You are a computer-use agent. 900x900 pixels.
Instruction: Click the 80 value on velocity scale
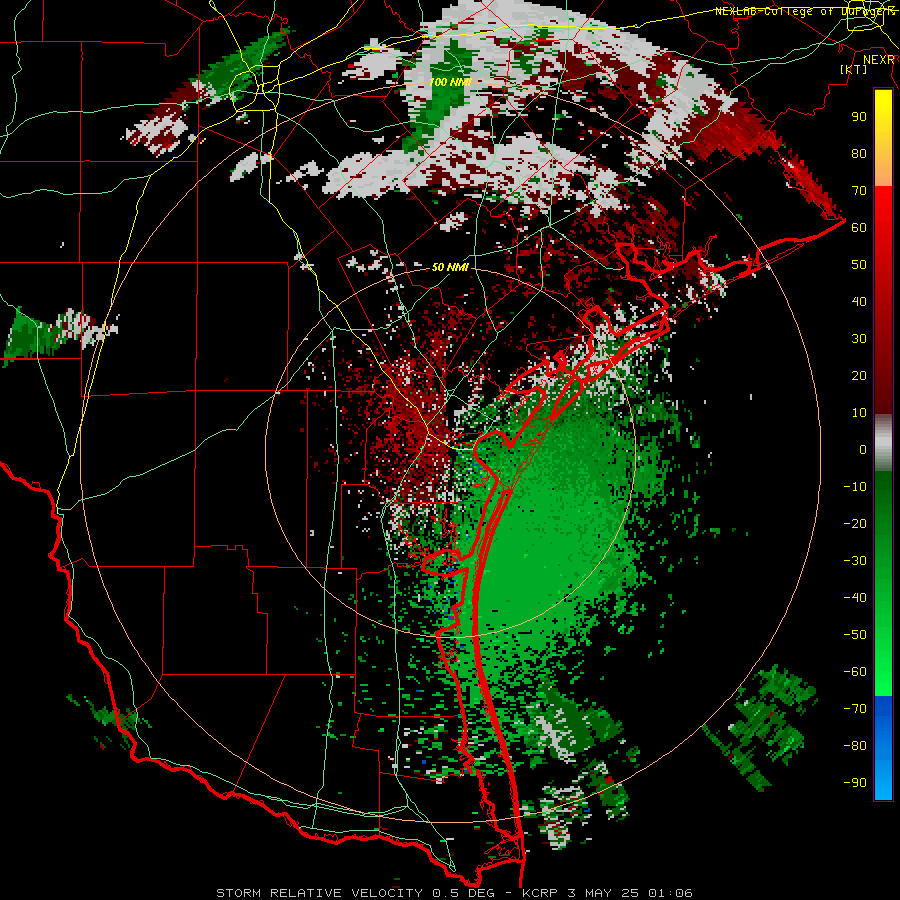pyautogui.click(x=859, y=154)
